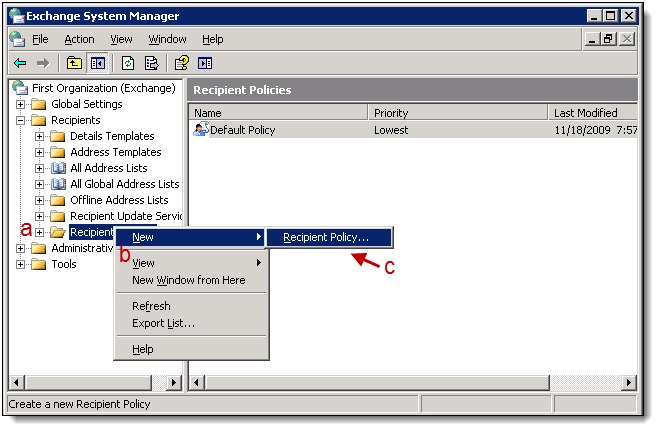Click the Forward arrow toolbar icon

[43, 64]
